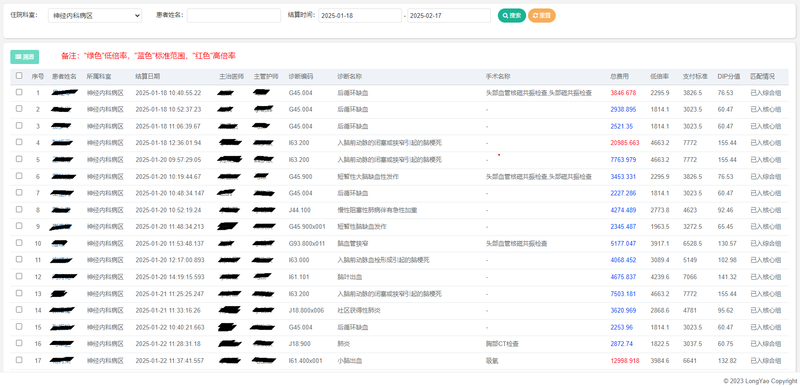Click the red total cost 12998.918

point(625,361)
